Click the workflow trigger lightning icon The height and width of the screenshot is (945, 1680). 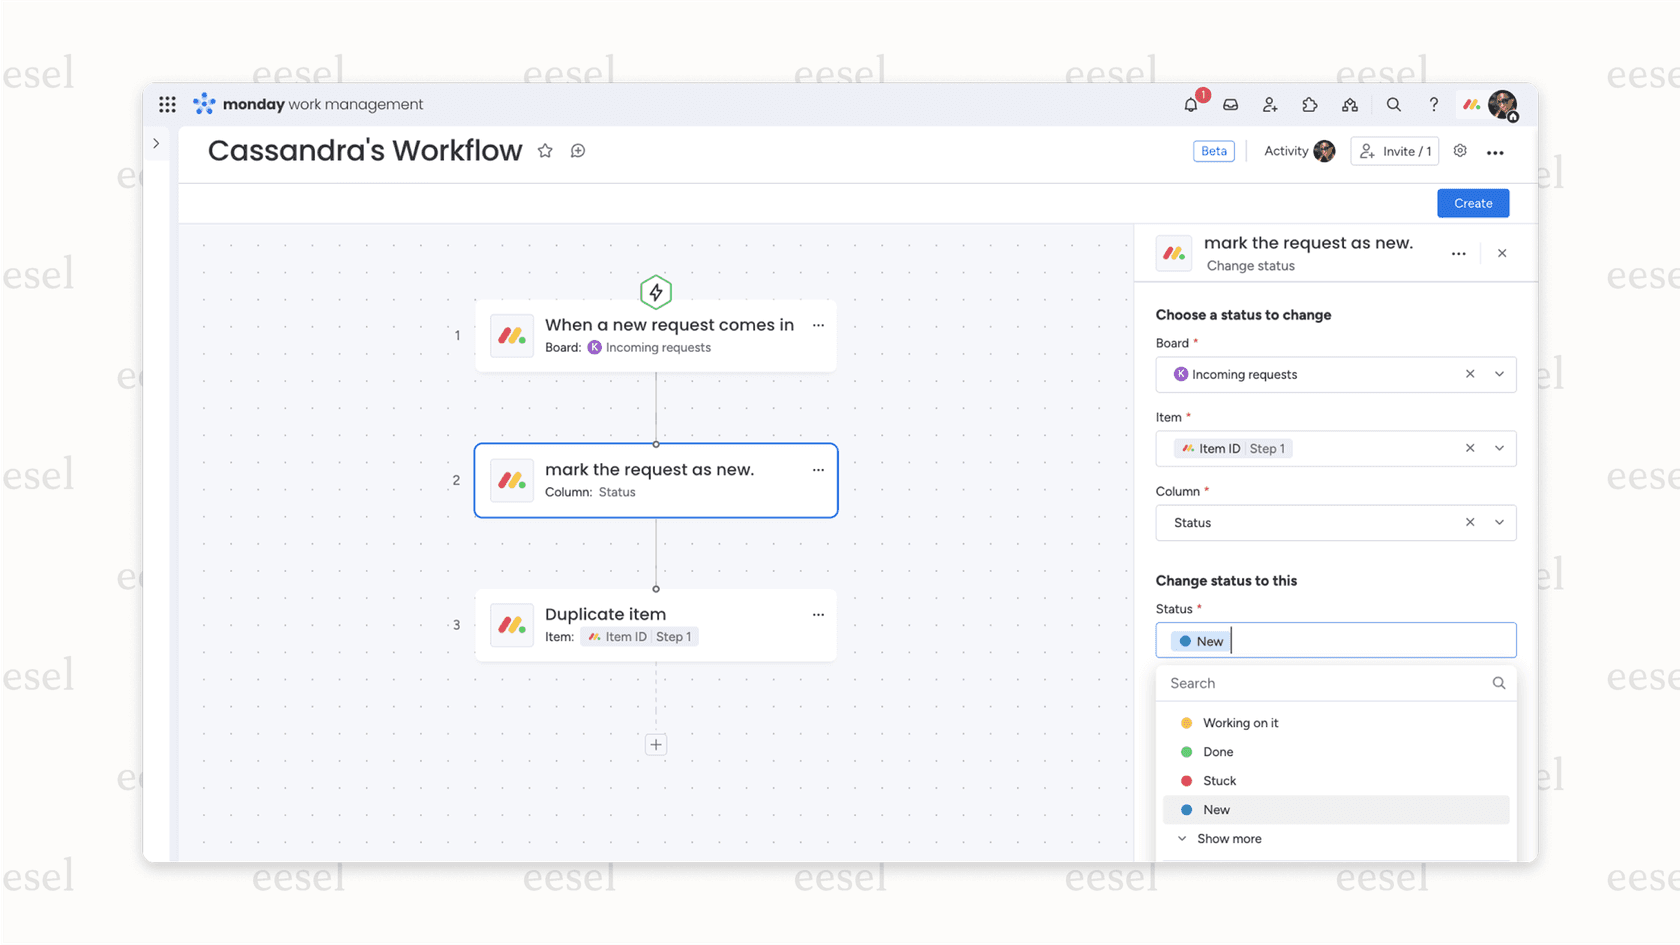coord(656,291)
